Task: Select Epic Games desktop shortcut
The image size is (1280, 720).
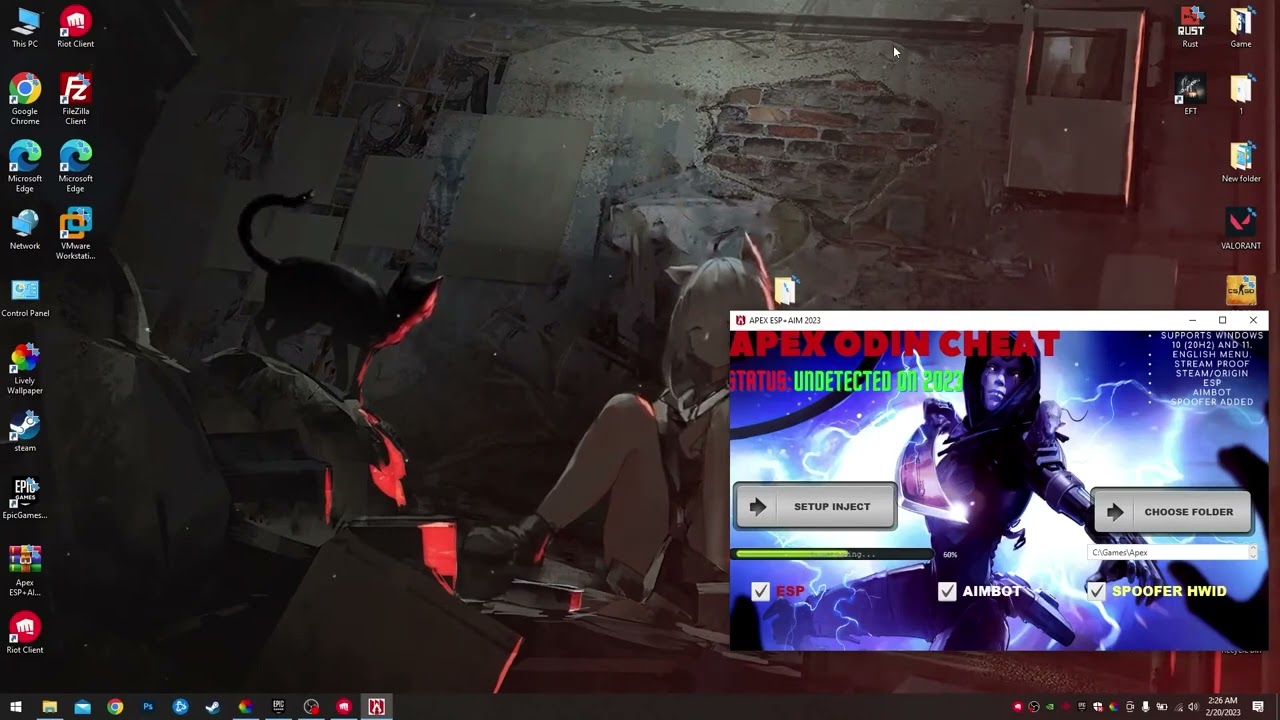Action: tap(25, 499)
